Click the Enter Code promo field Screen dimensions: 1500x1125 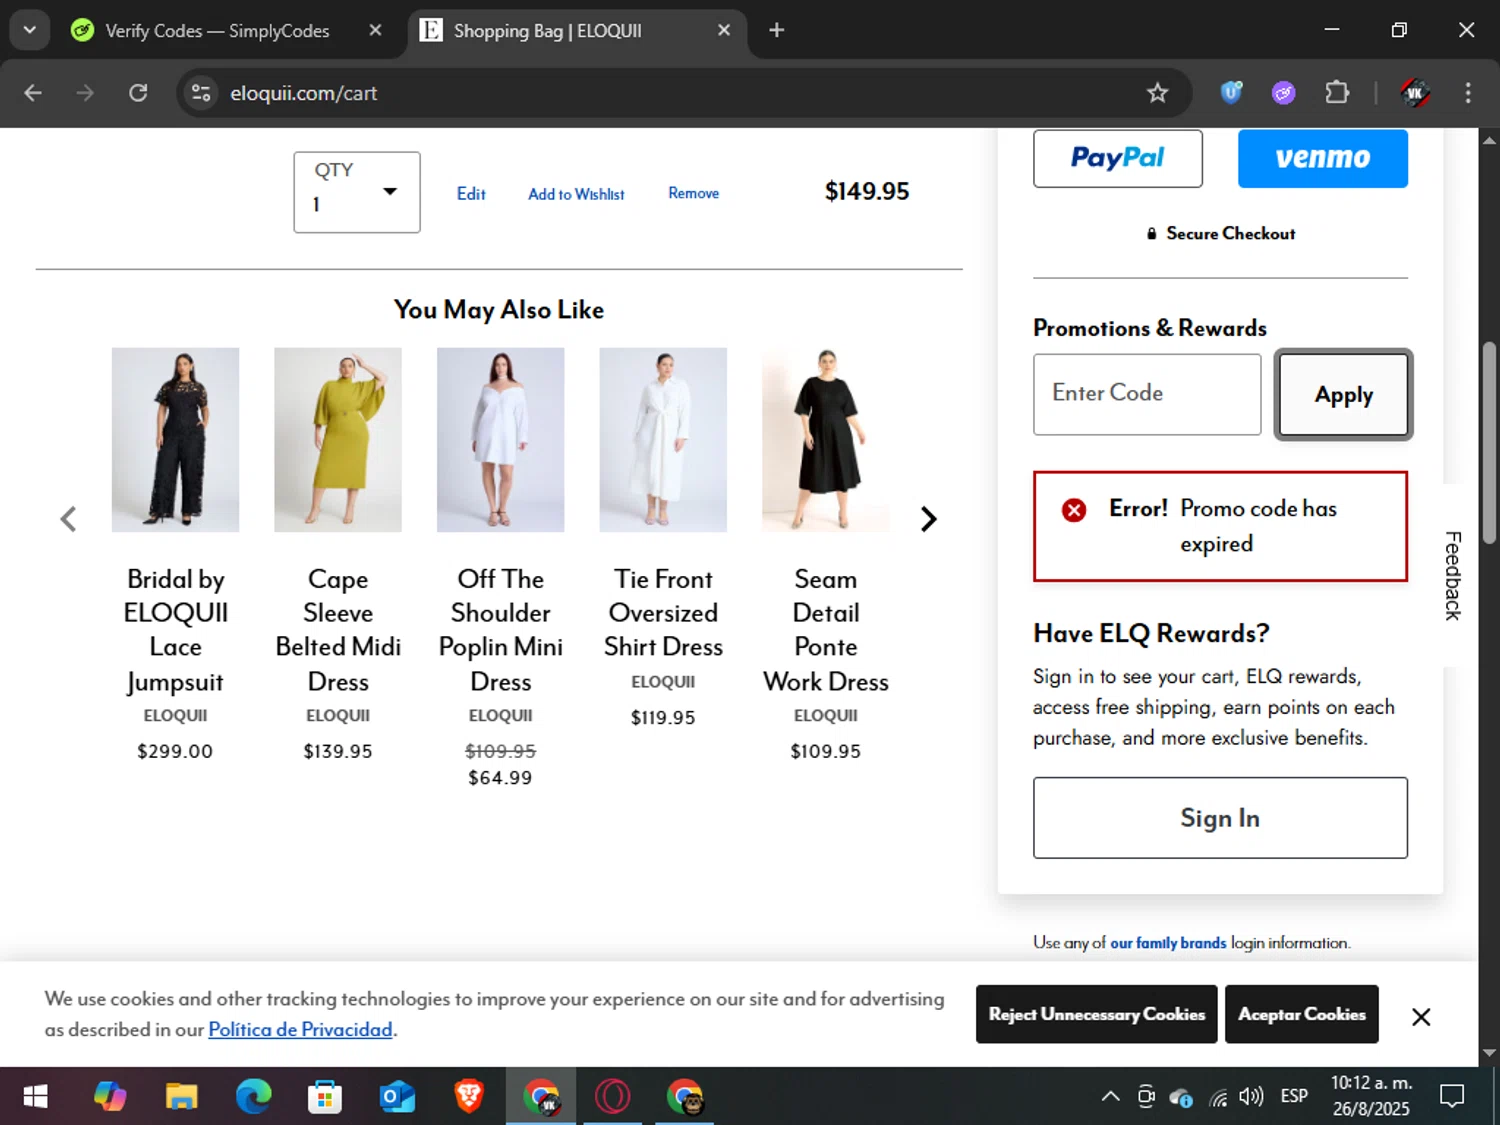coord(1147,394)
